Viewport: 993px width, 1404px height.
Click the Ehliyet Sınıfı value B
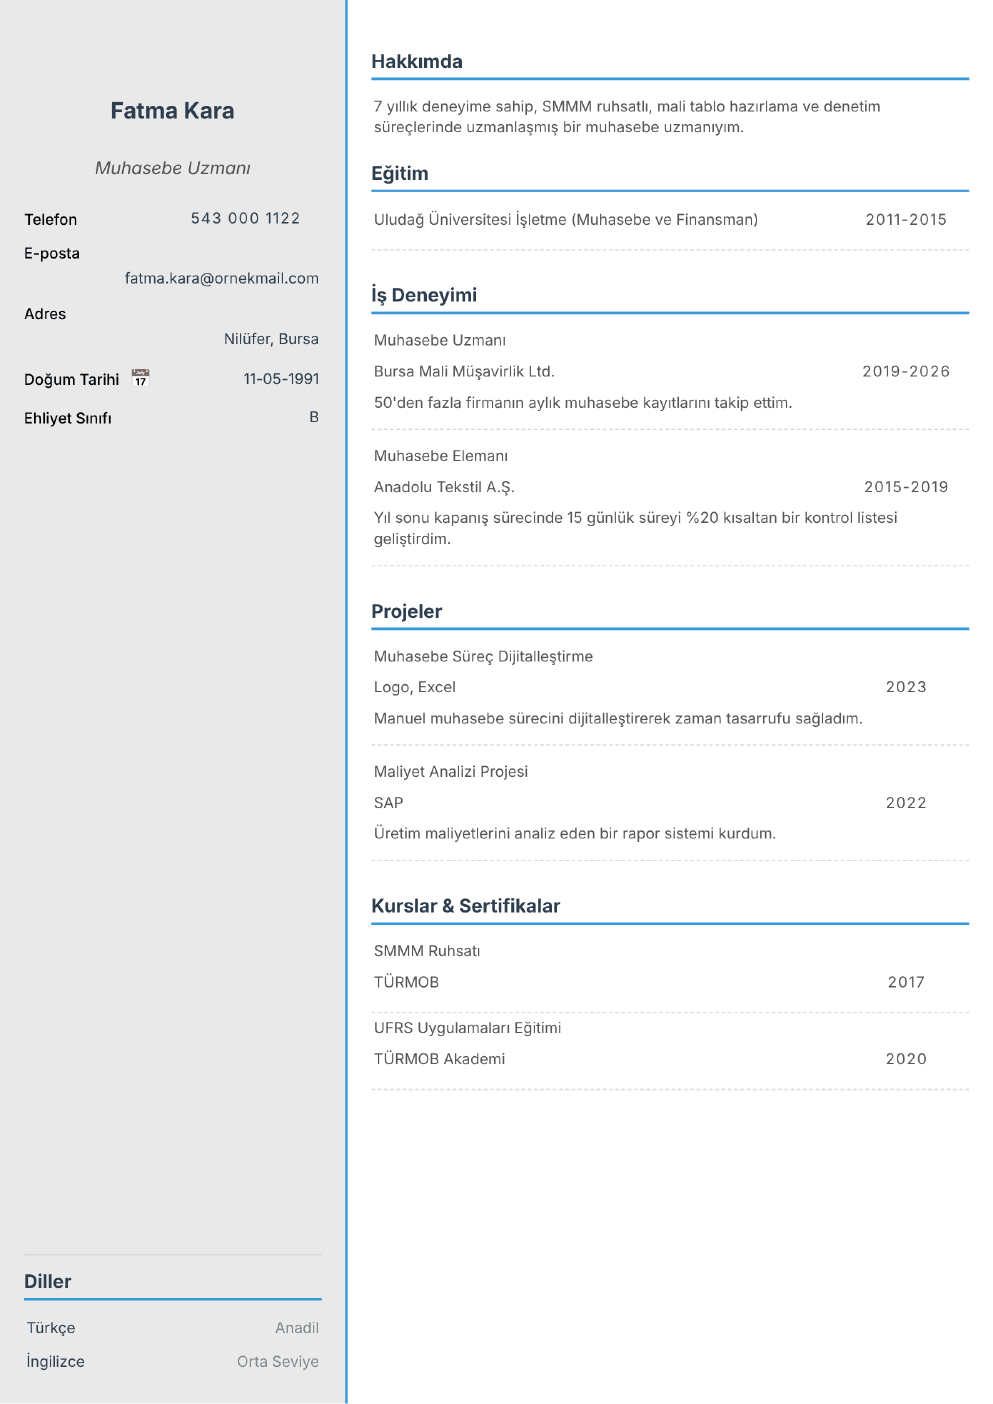click(x=314, y=417)
